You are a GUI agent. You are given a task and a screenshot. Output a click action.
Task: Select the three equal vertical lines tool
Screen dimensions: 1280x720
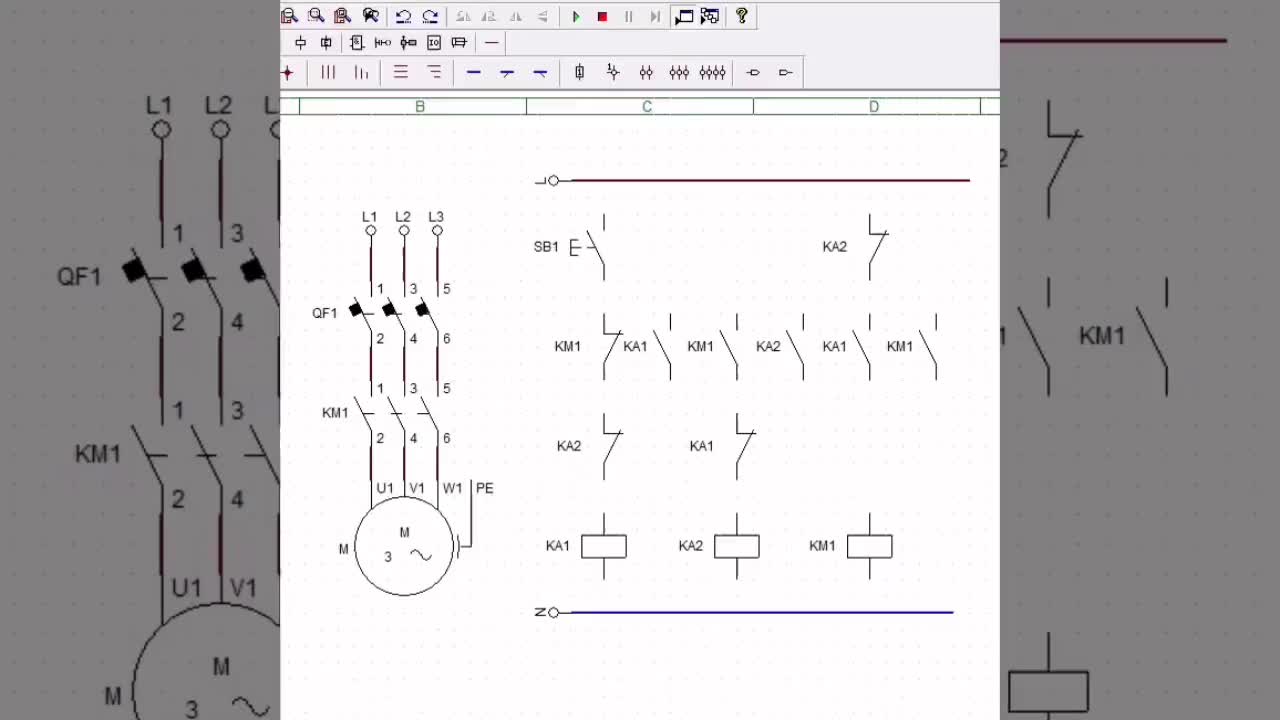click(x=328, y=72)
